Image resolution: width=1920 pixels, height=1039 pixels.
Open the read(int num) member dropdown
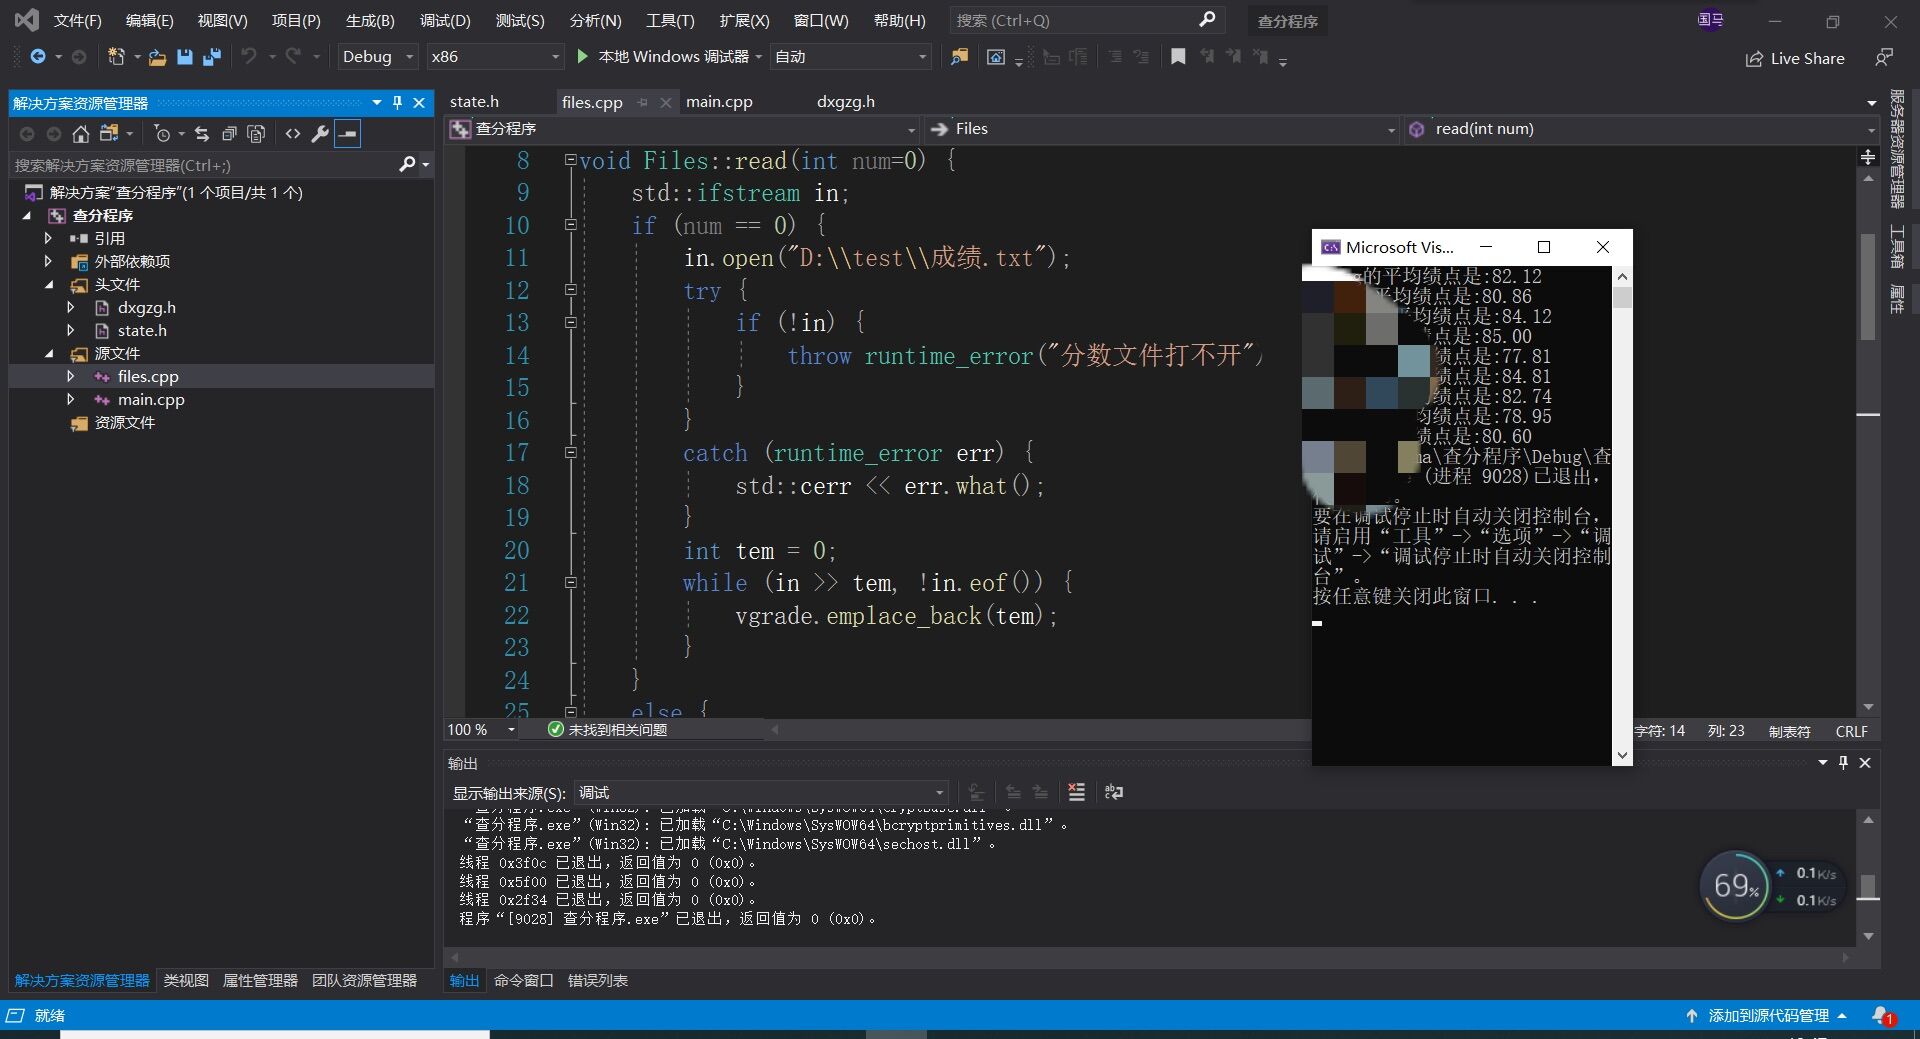1642,129
